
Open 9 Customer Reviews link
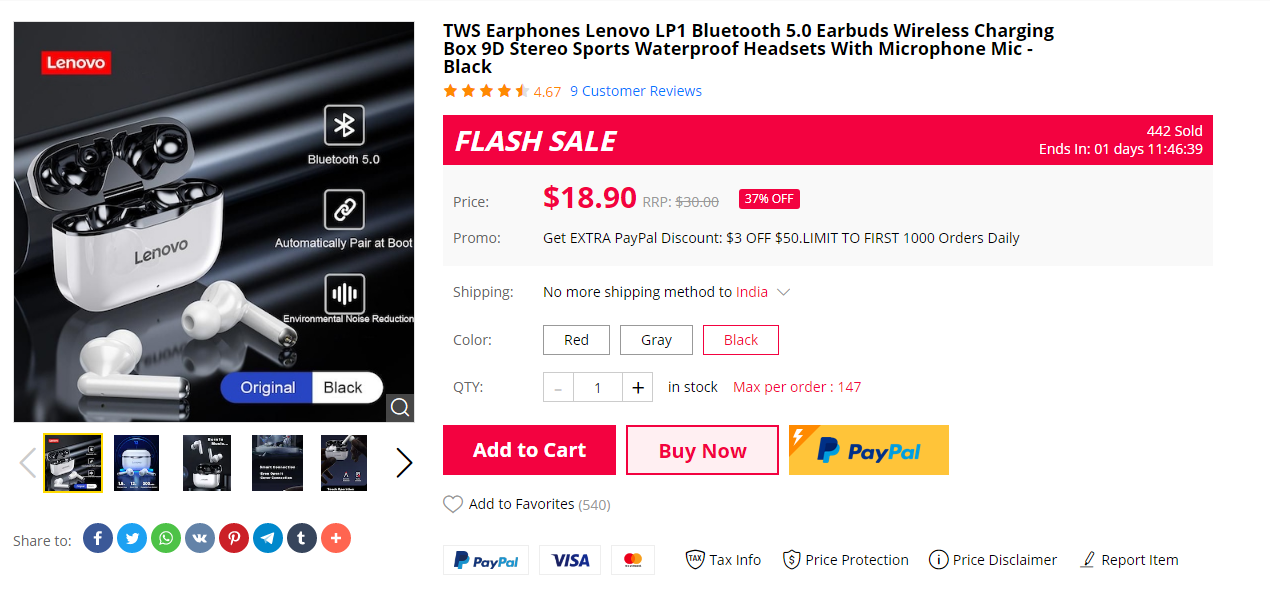(636, 91)
